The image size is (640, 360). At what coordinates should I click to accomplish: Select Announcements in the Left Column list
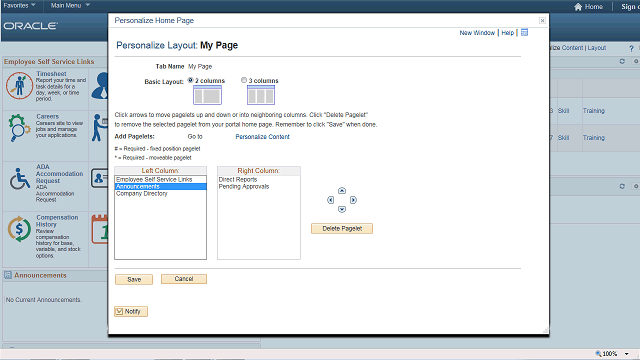[x=160, y=187]
